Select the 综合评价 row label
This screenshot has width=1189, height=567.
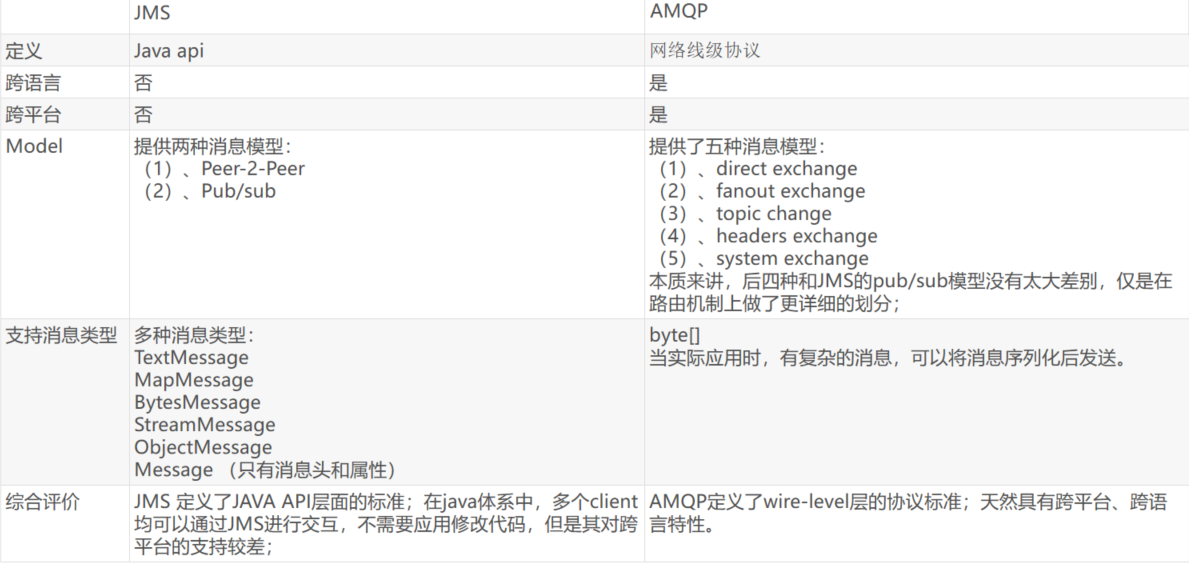coord(42,501)
